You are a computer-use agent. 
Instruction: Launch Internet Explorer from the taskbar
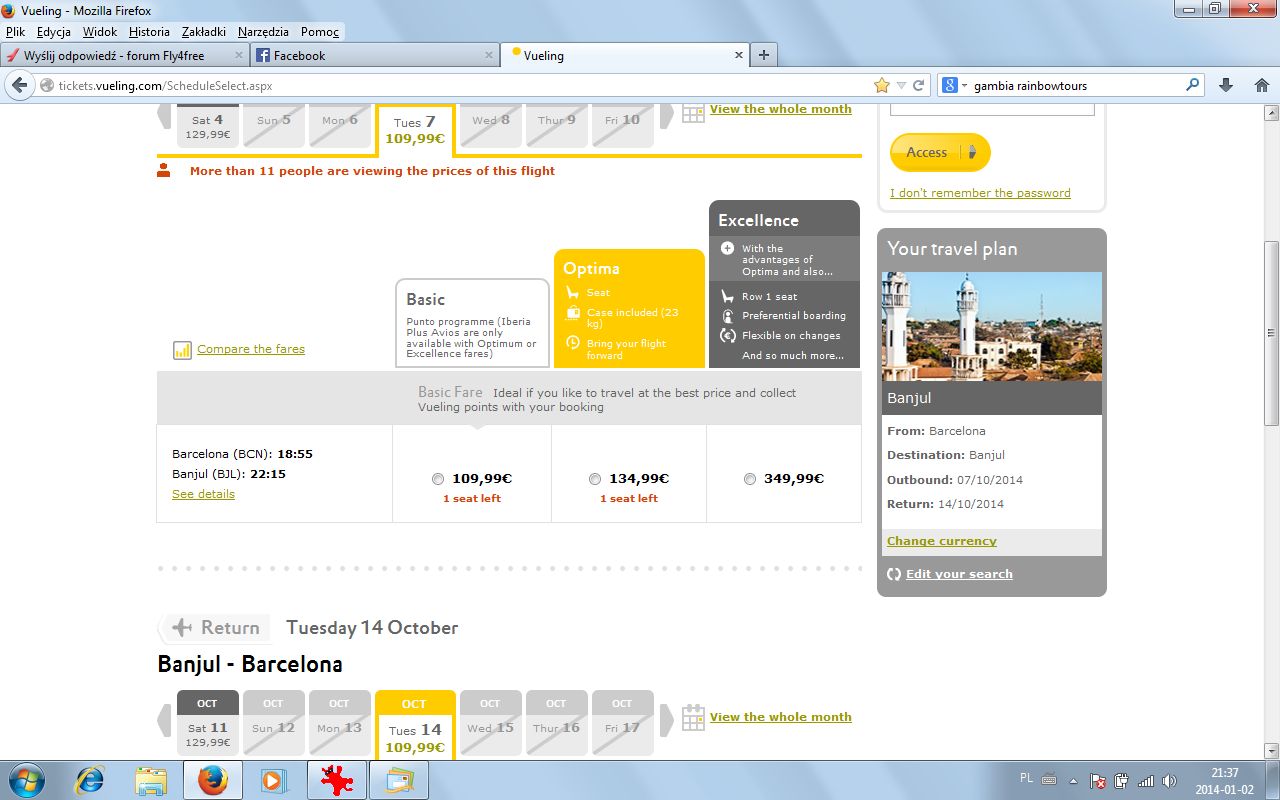click(x=90, y=780)
